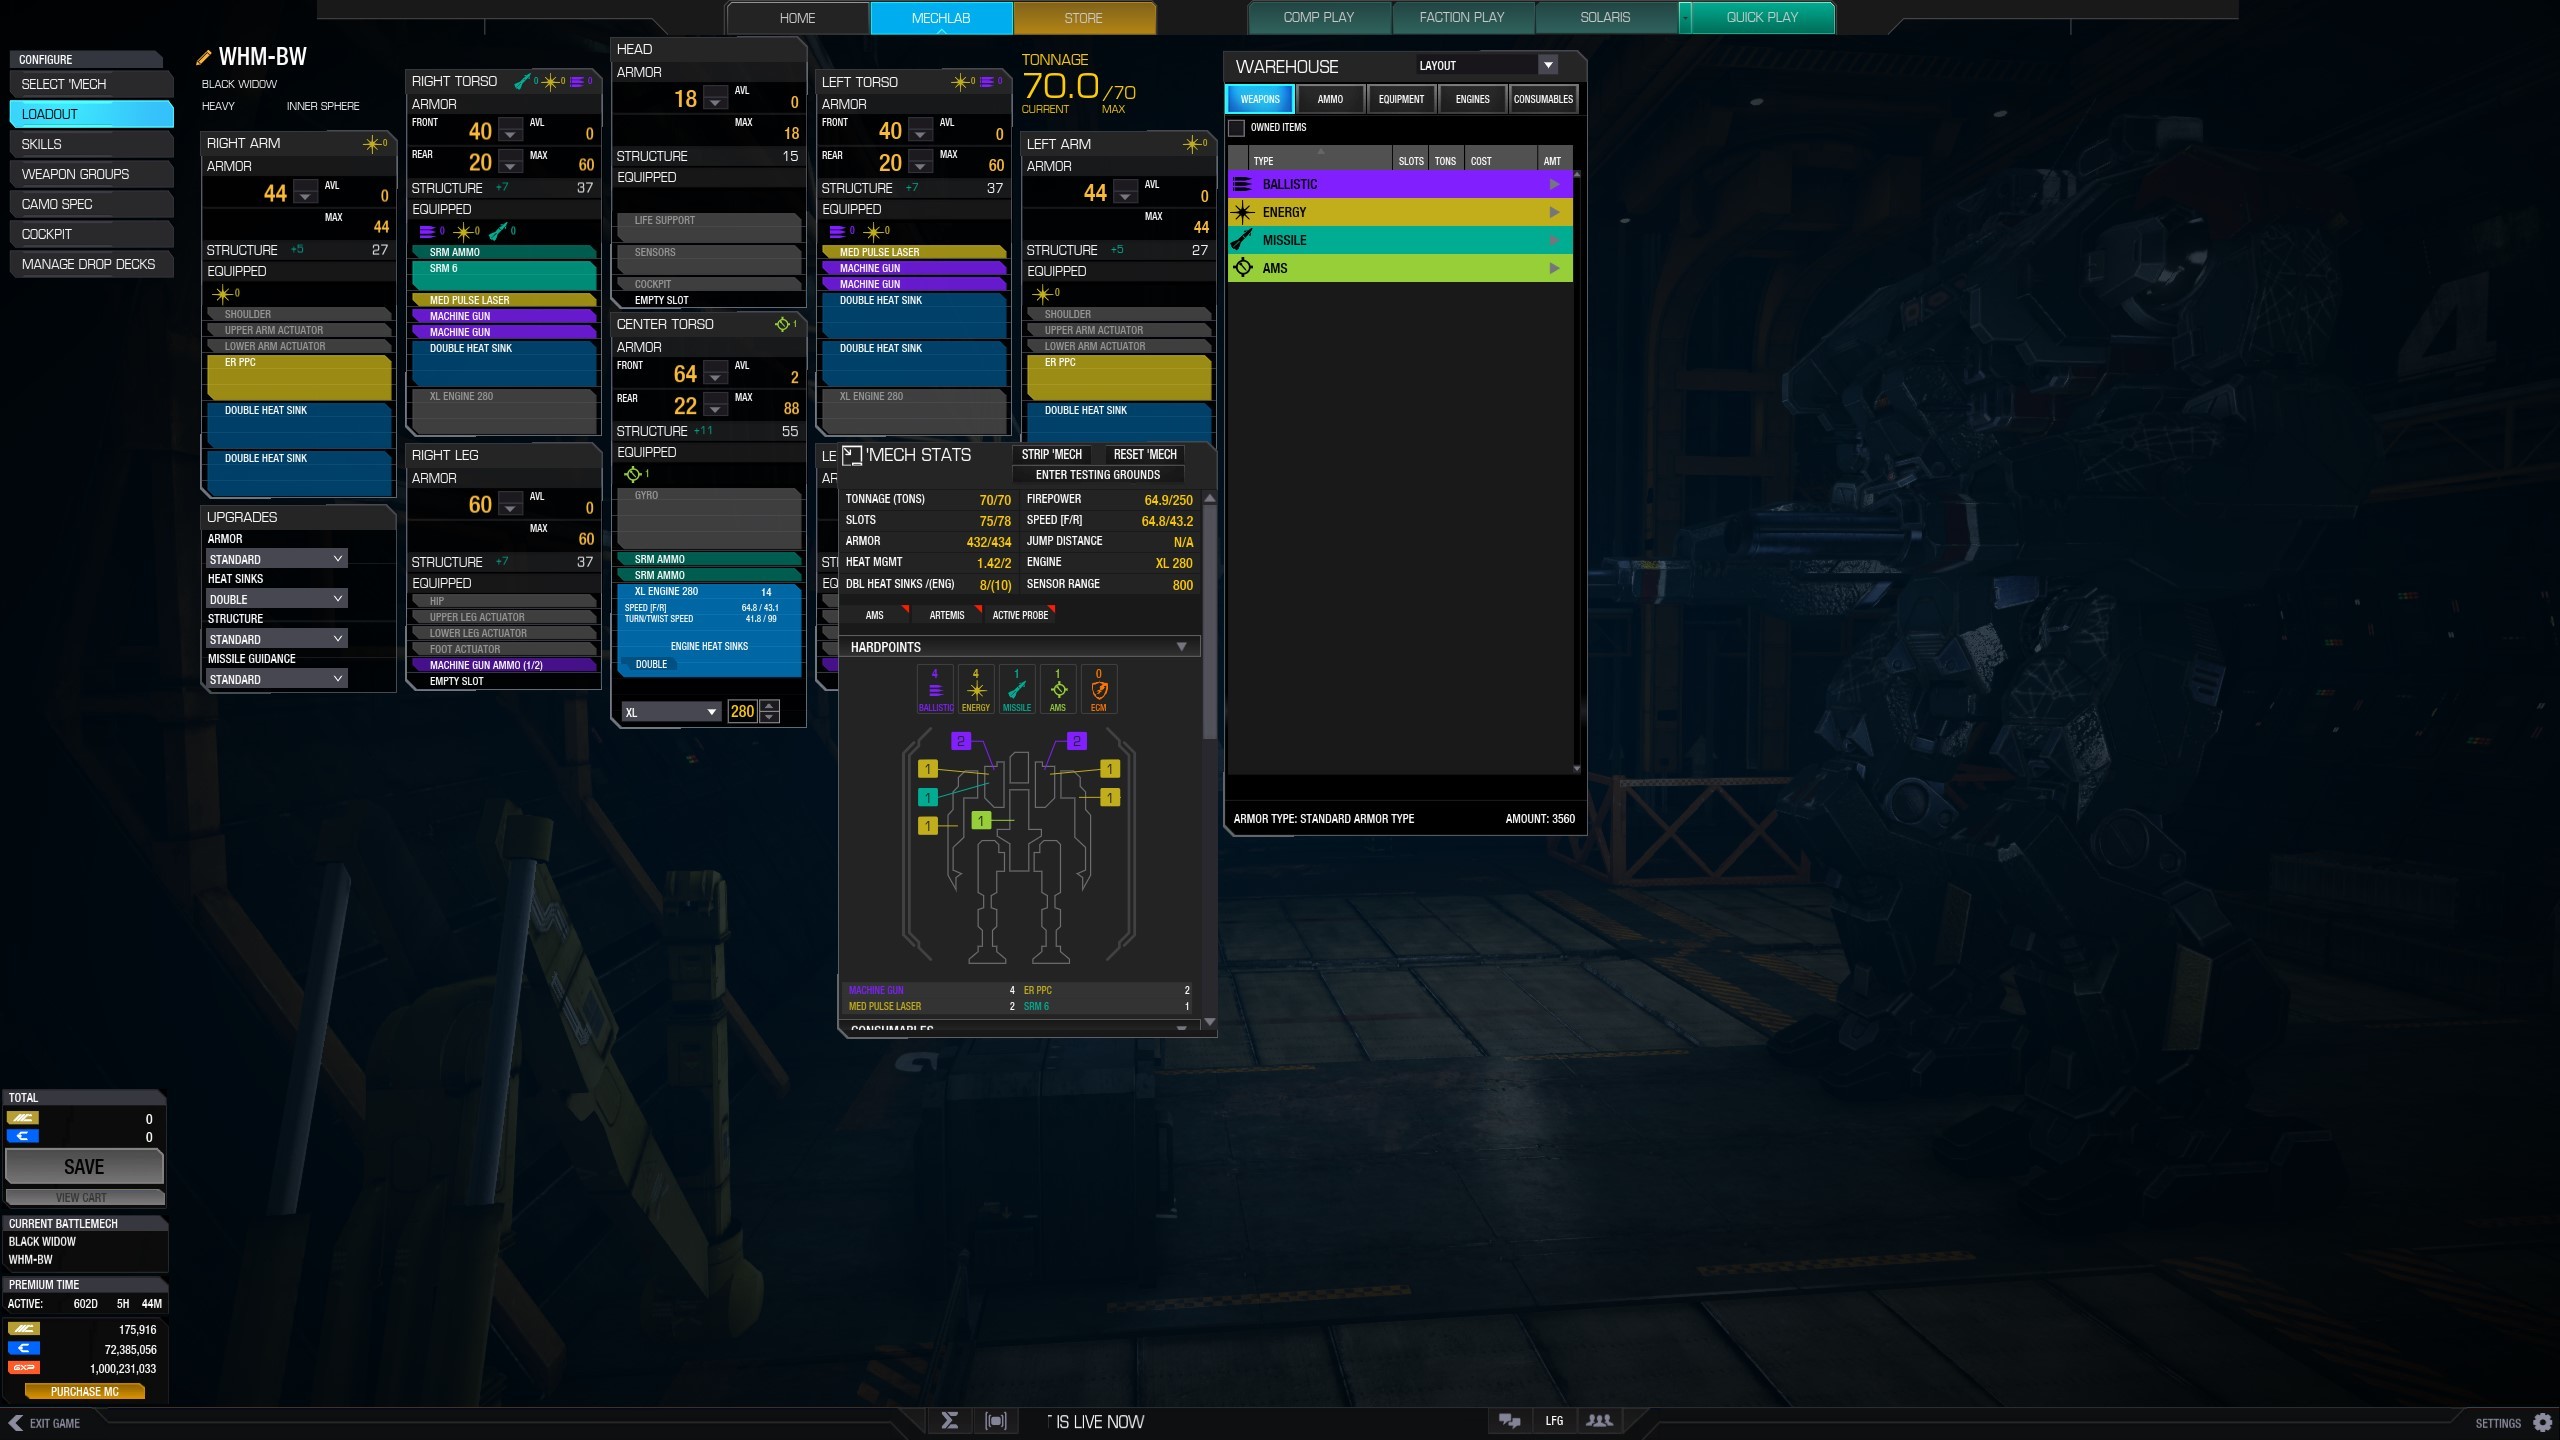Click the ECM hardpoint icon showing zero
Viewport: 2560px width, 1440px height.
click(x=1099, y=688)
